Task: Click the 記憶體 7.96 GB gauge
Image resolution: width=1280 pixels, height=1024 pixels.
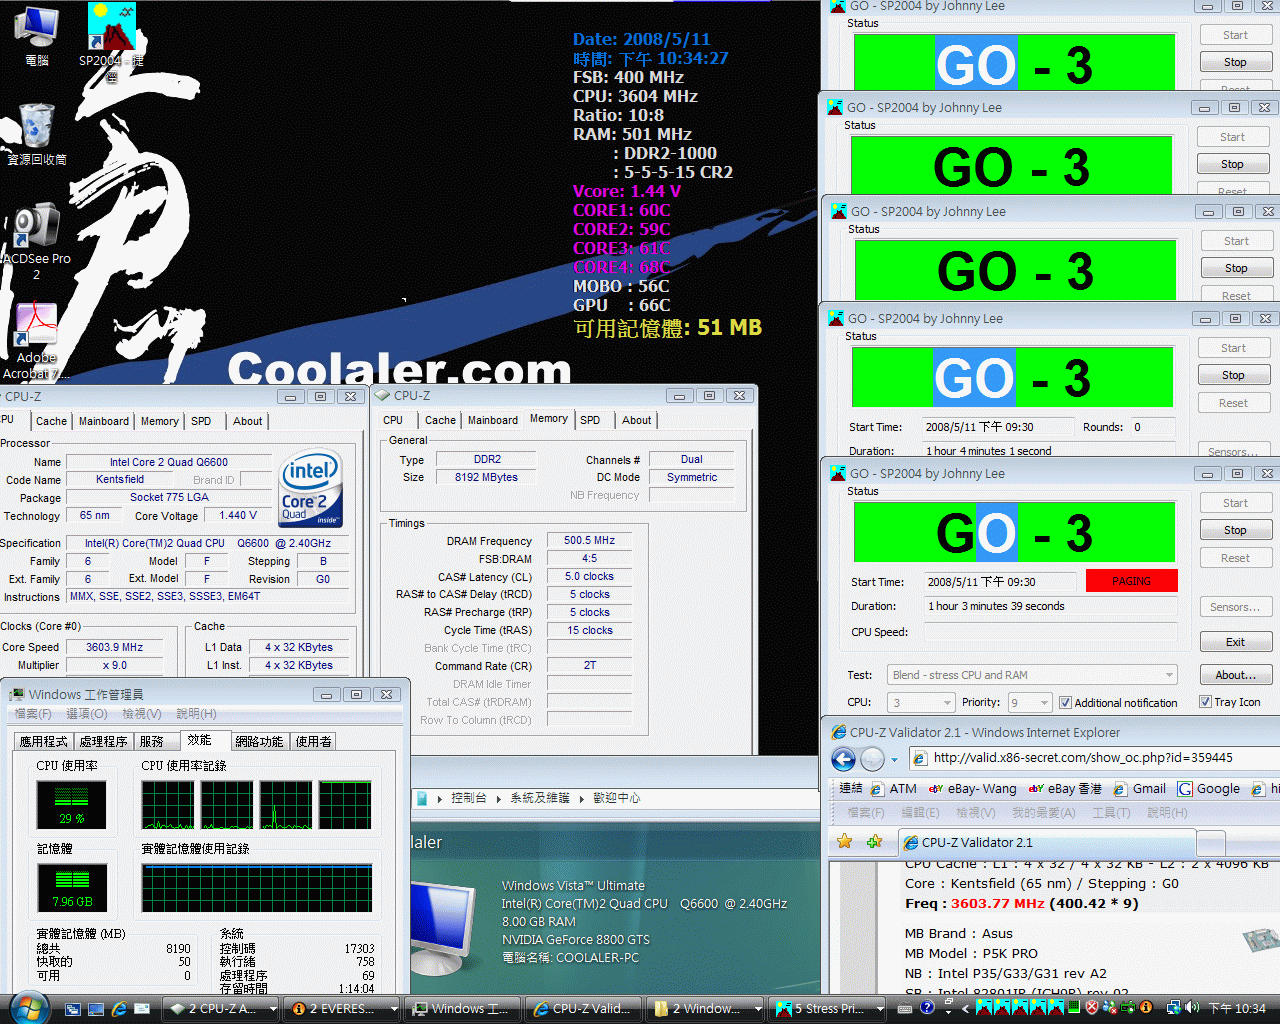Action: [x=71, y=887]
